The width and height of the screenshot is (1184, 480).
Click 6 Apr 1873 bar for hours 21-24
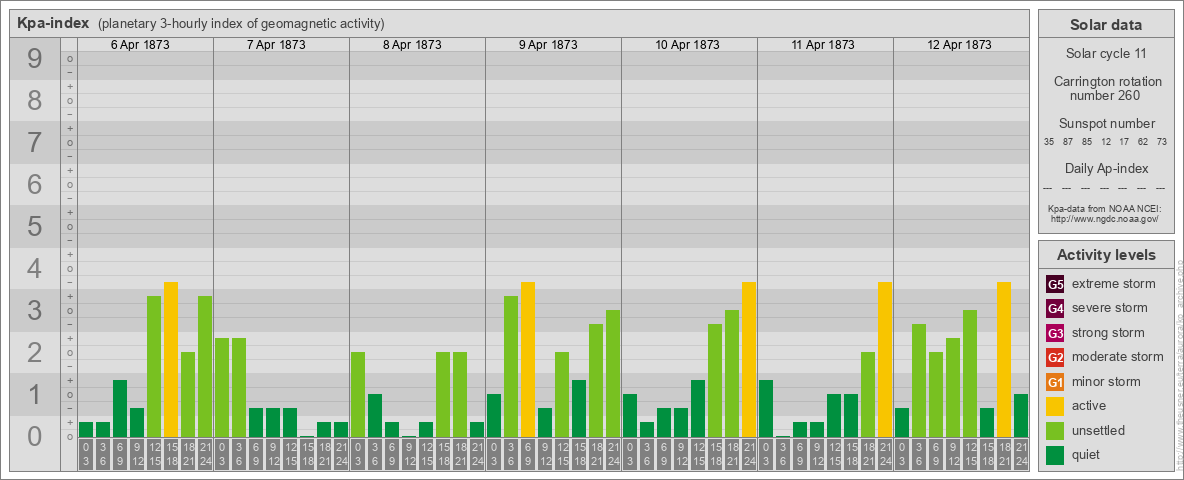pyautogui.click(x=205, y=366)
